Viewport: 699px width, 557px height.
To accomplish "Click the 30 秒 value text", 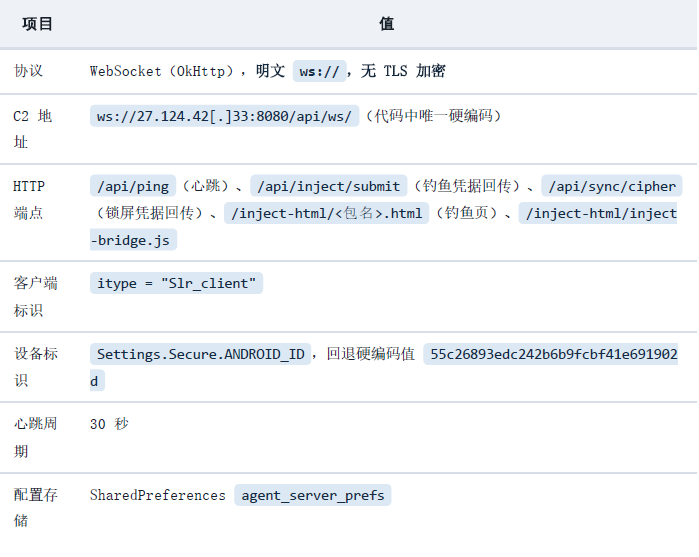I will pos(109,424).
